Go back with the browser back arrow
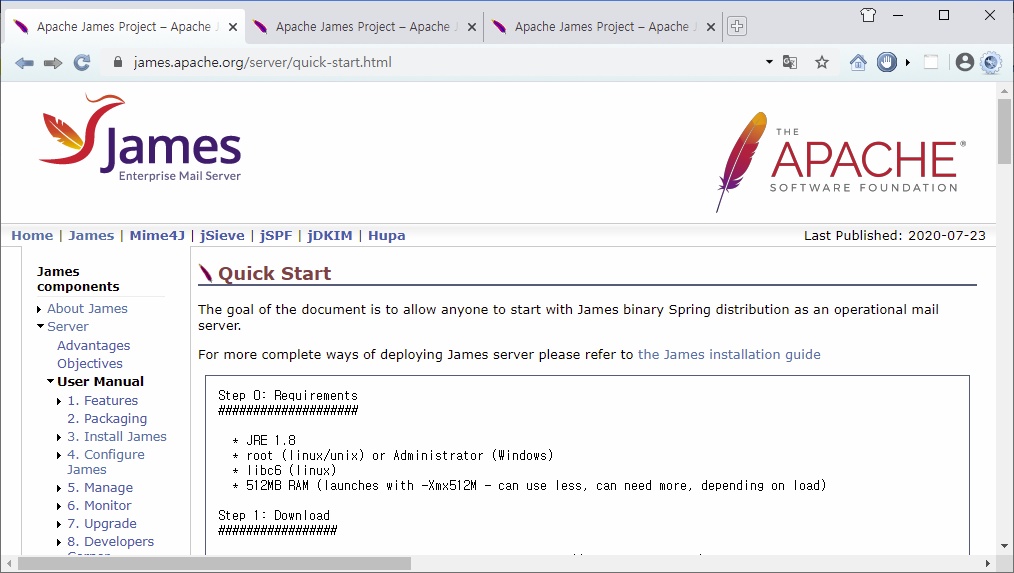 click(x=25, y=63)
